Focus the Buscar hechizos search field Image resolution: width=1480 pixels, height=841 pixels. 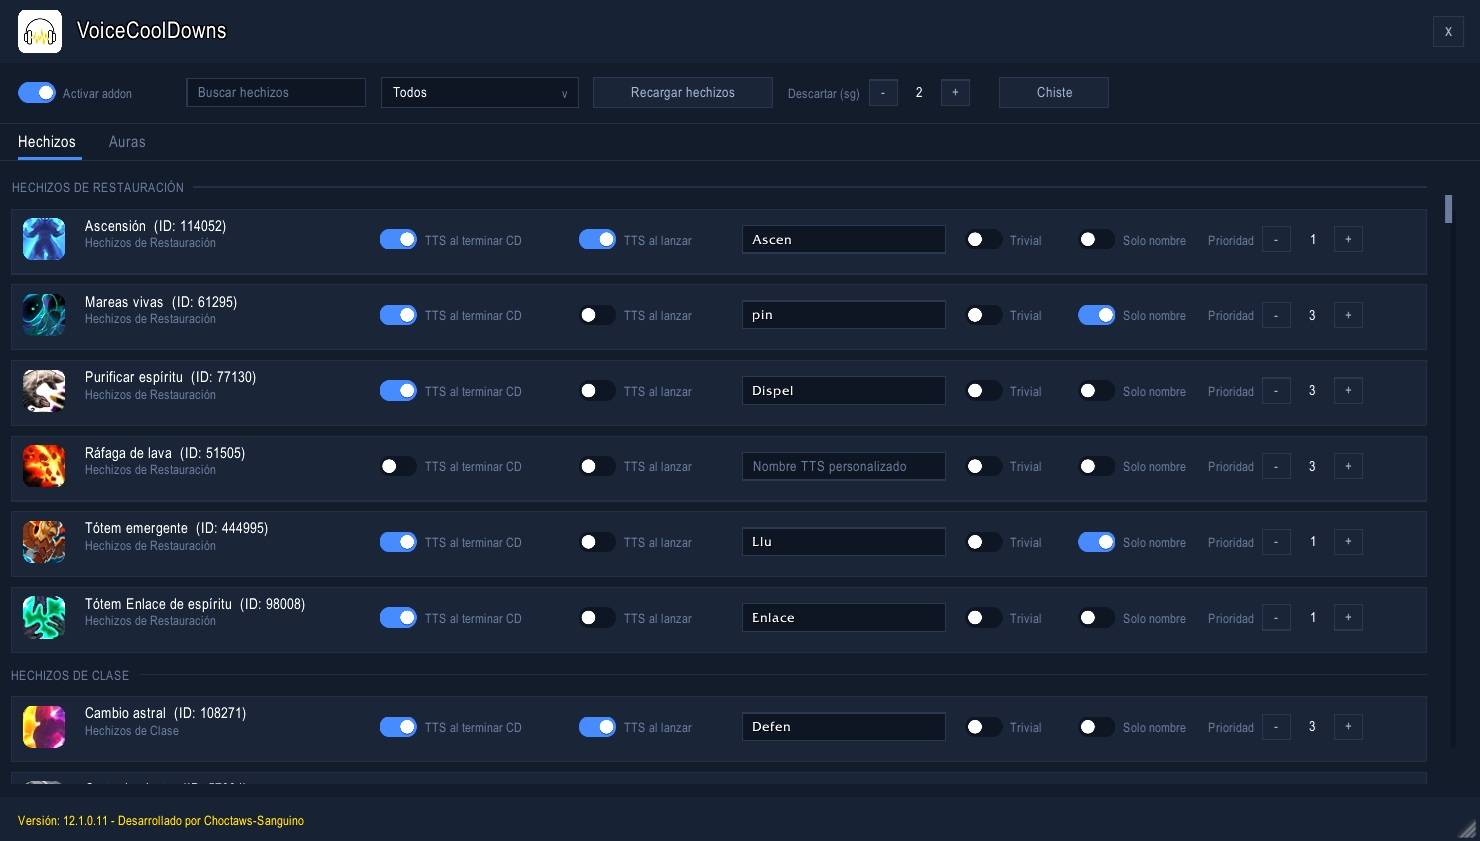point(276,93)
